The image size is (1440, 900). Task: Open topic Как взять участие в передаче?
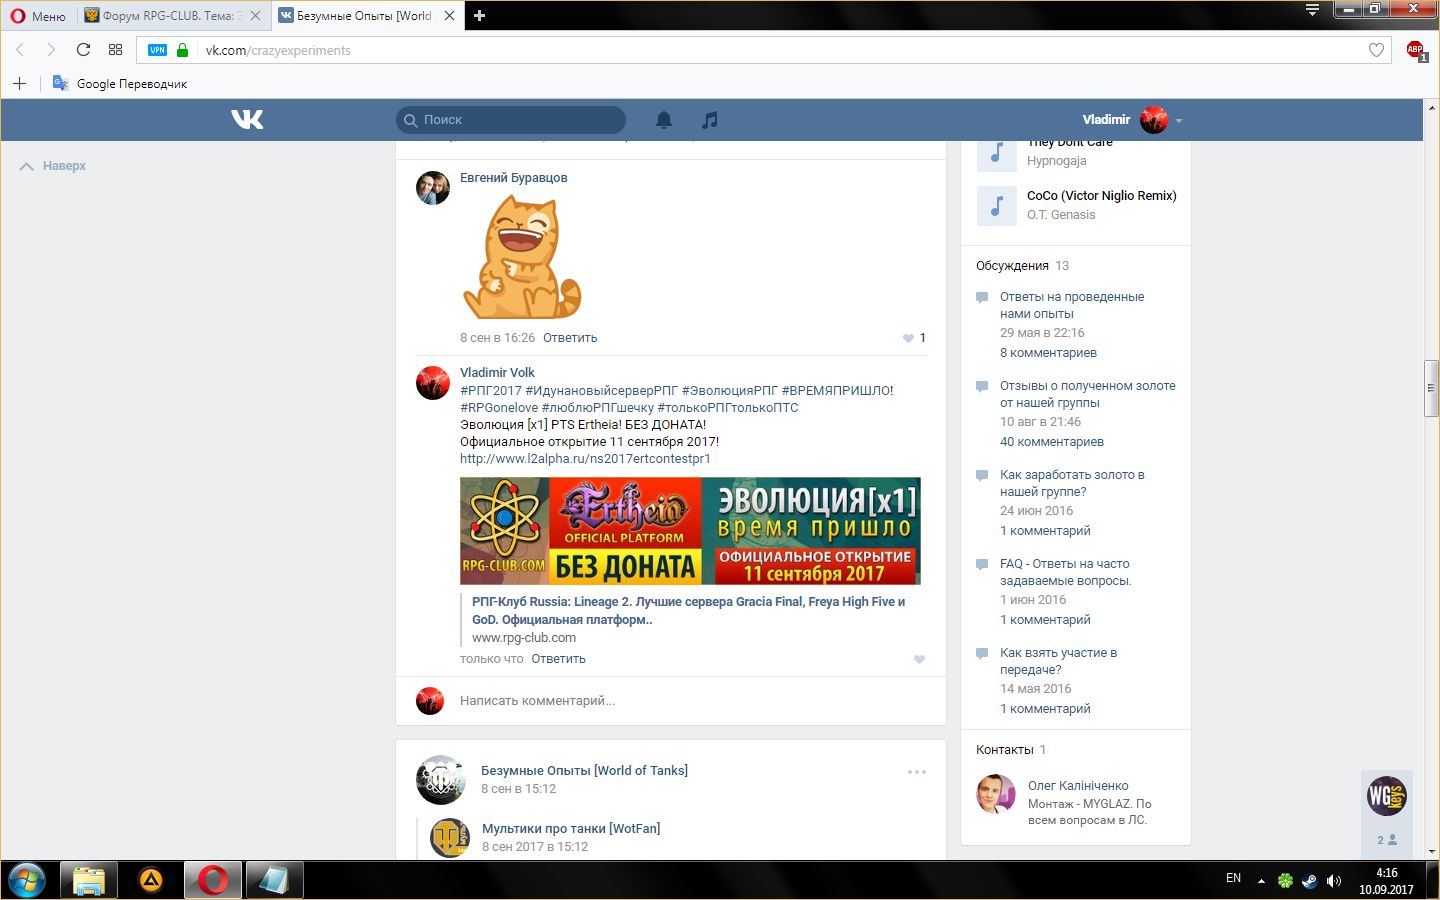1059,661
